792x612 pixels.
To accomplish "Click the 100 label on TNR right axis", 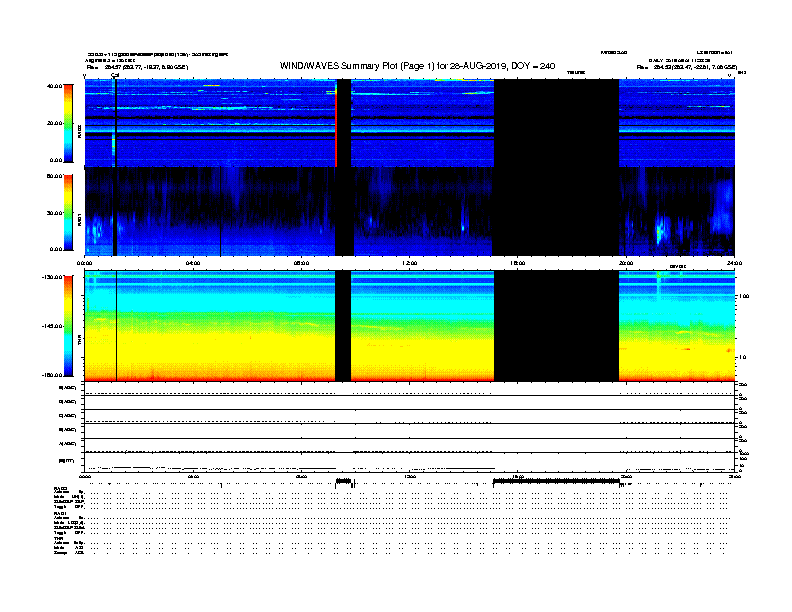I will 744,296.
